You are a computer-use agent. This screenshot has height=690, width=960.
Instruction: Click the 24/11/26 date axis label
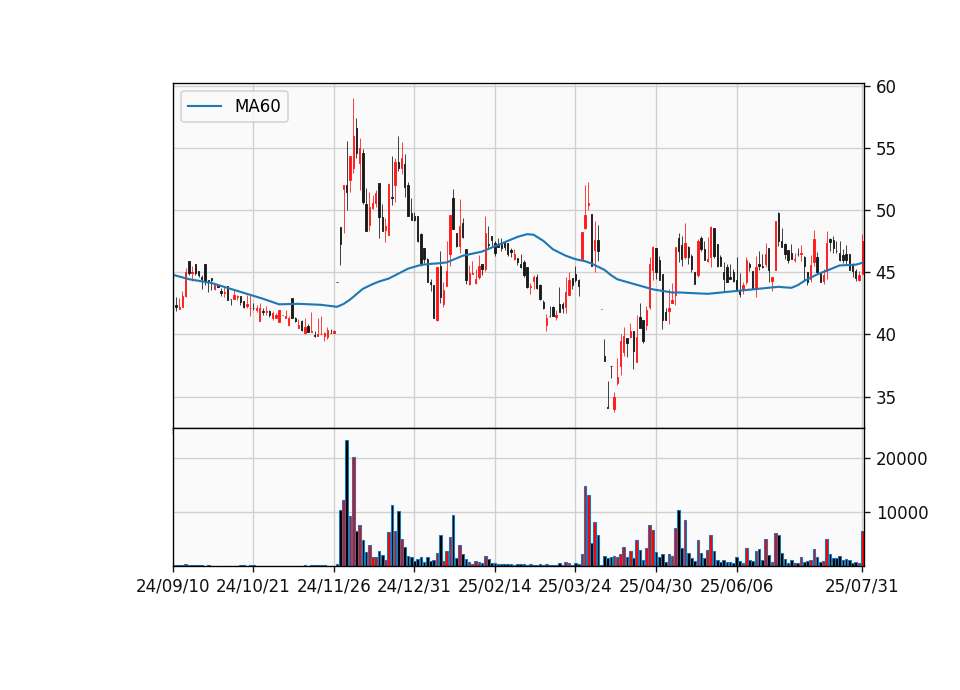pos(334,586)
